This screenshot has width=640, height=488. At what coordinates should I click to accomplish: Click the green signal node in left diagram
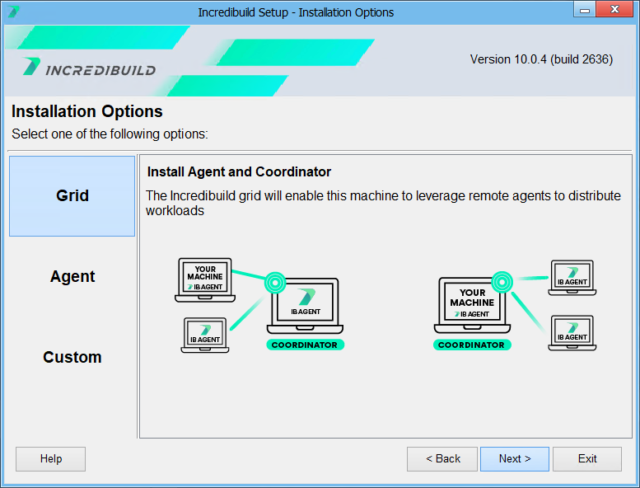click(273, 282)
